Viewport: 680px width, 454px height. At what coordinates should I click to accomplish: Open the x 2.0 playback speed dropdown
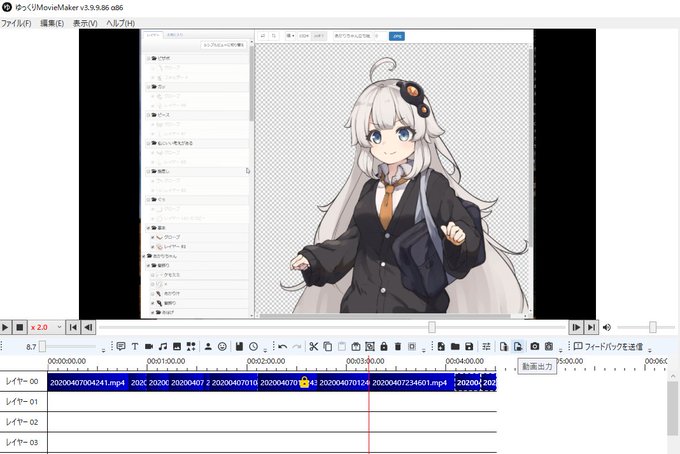pyautogui.click(x=46, y=327)
